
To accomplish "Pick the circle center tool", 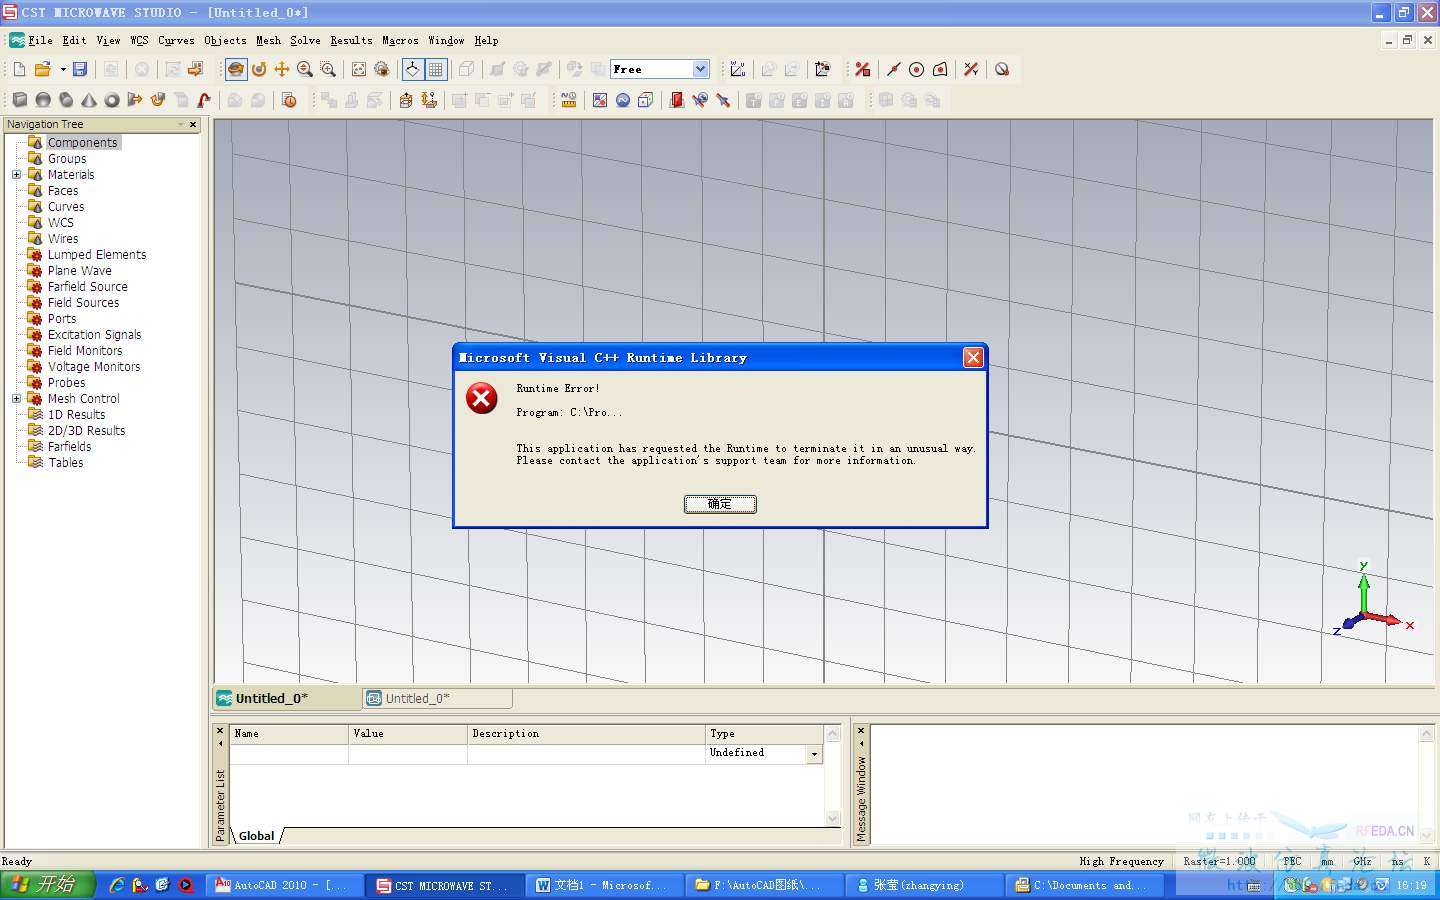I will 916,69.
